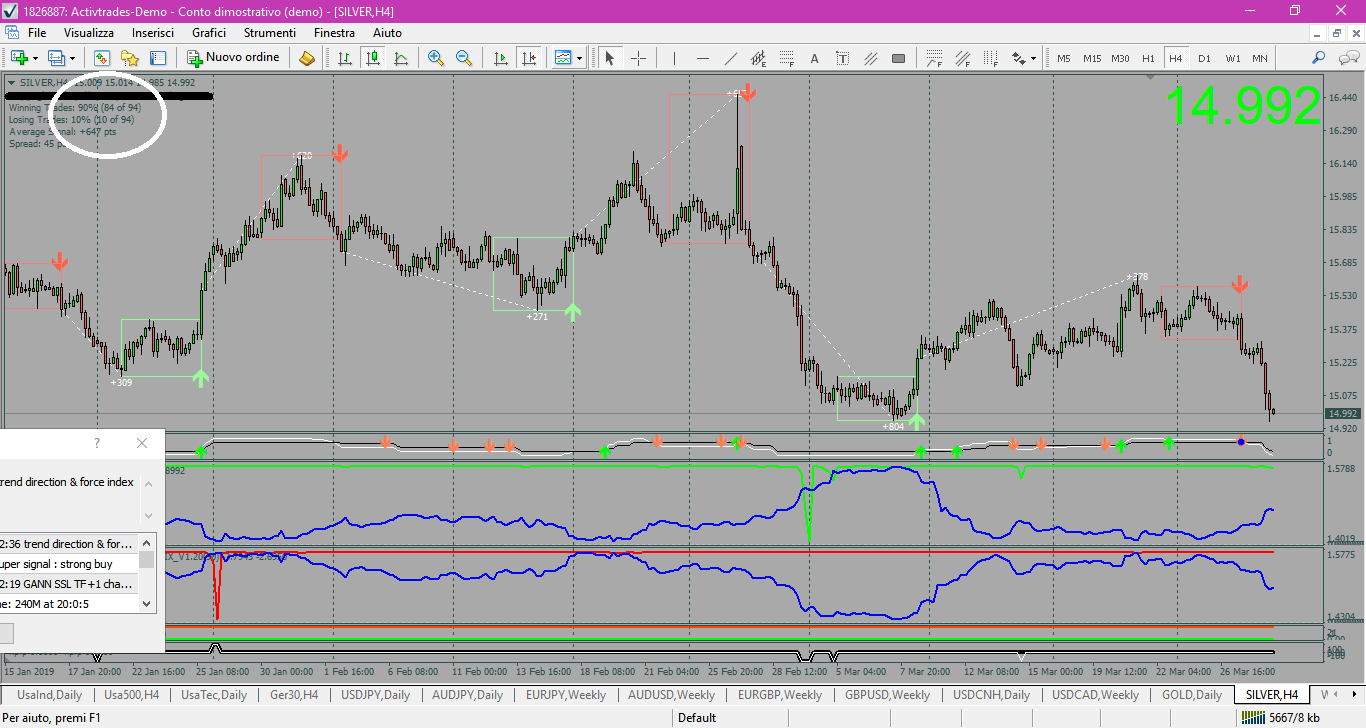Screen dimensions: 1366x728
Task: Switch timeframe to H1
Action: 1148,58
